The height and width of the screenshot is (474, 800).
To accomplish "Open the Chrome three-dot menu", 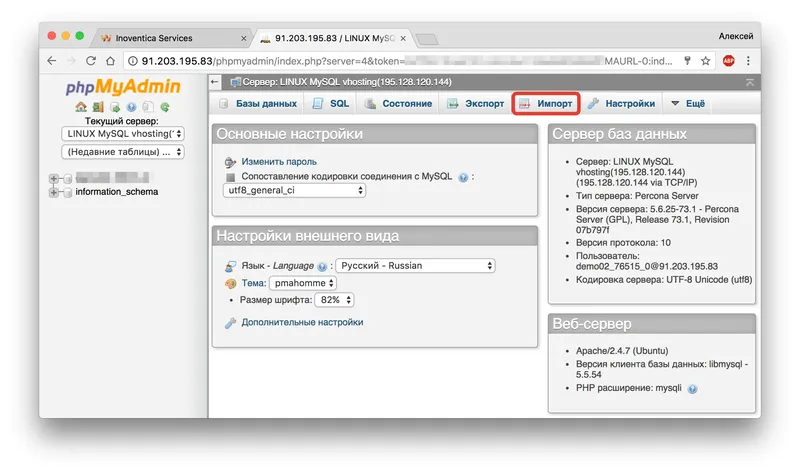I will click(x=748, y=61).
